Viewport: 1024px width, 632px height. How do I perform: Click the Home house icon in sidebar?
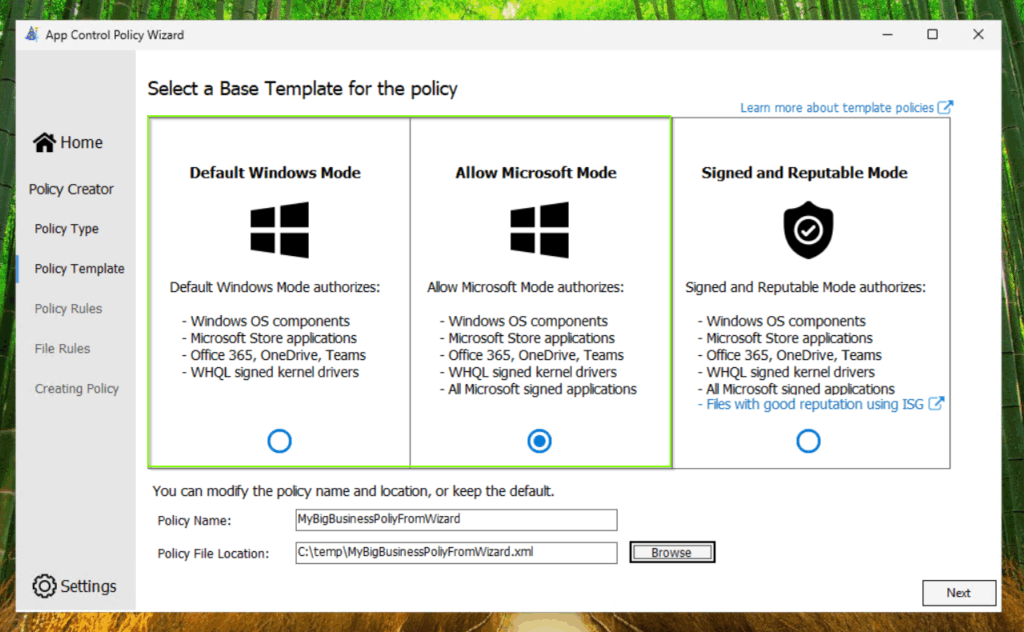point(44,143)
